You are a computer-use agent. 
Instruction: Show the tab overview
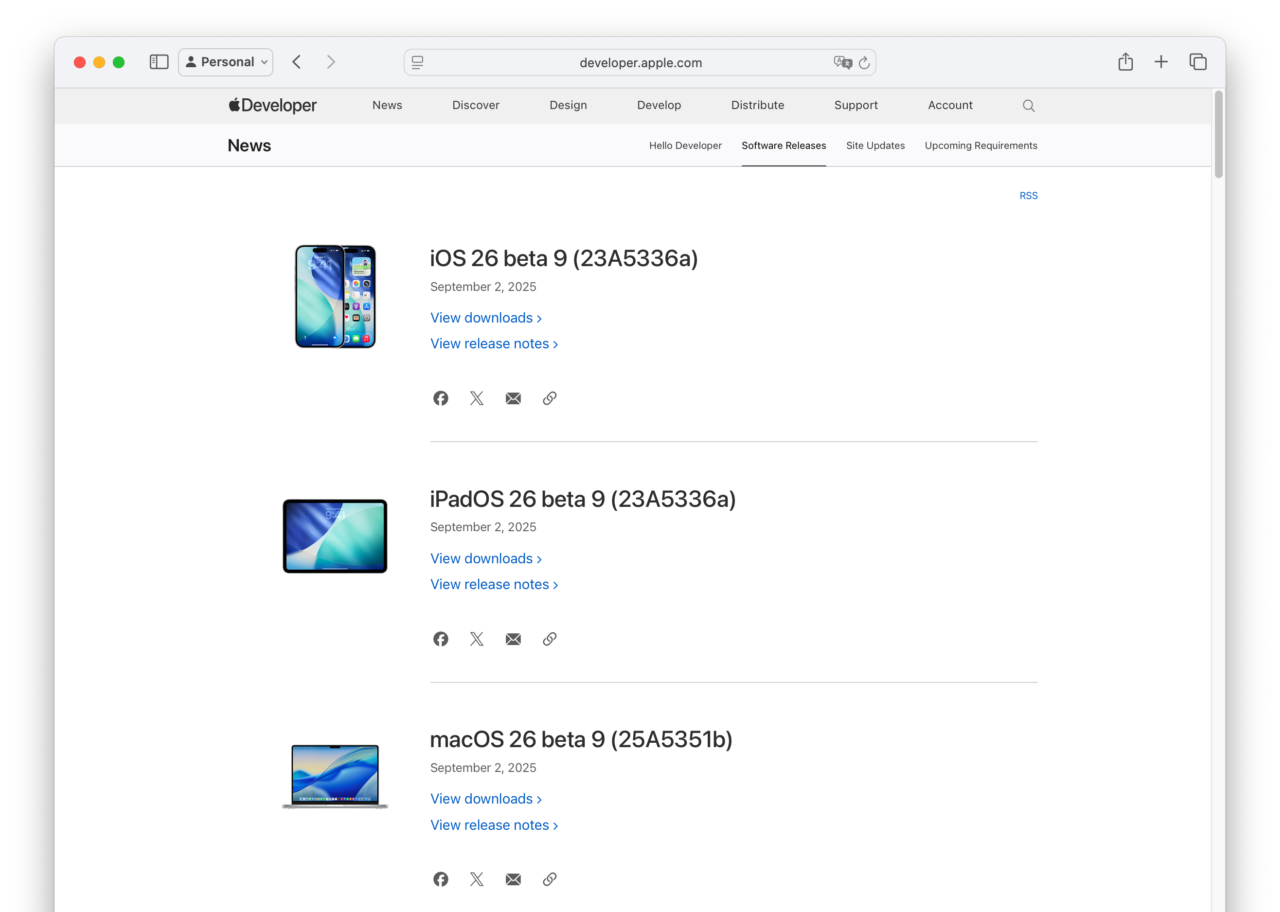point(1197,61)
